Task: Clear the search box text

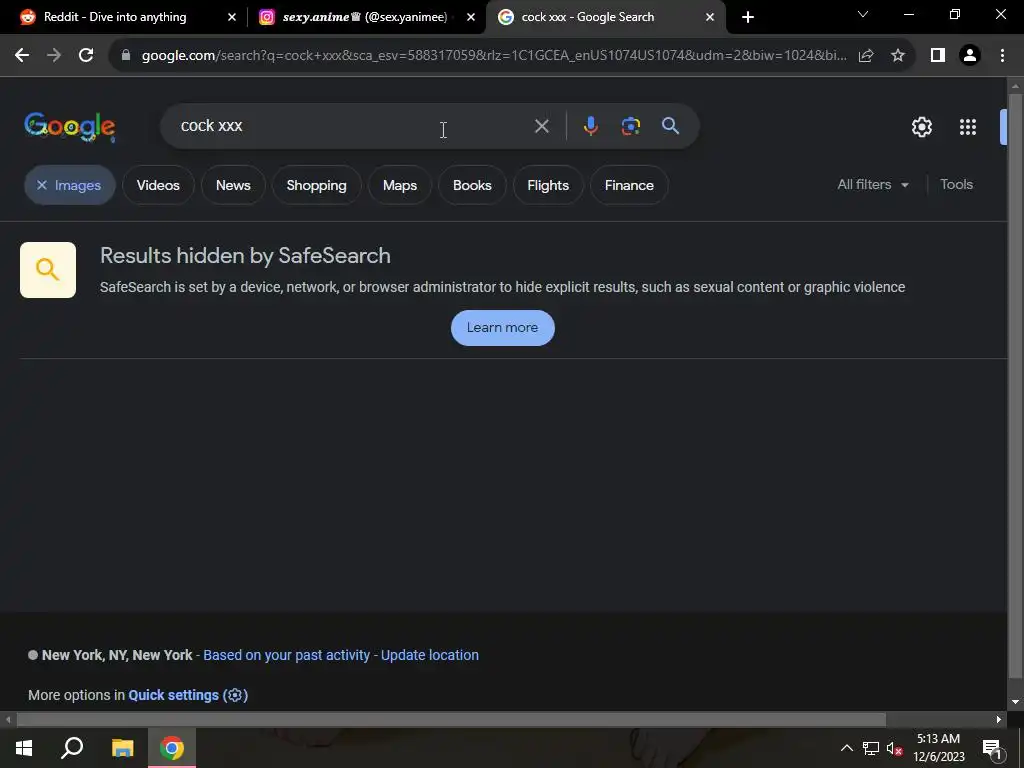Action: pos(541,126)
